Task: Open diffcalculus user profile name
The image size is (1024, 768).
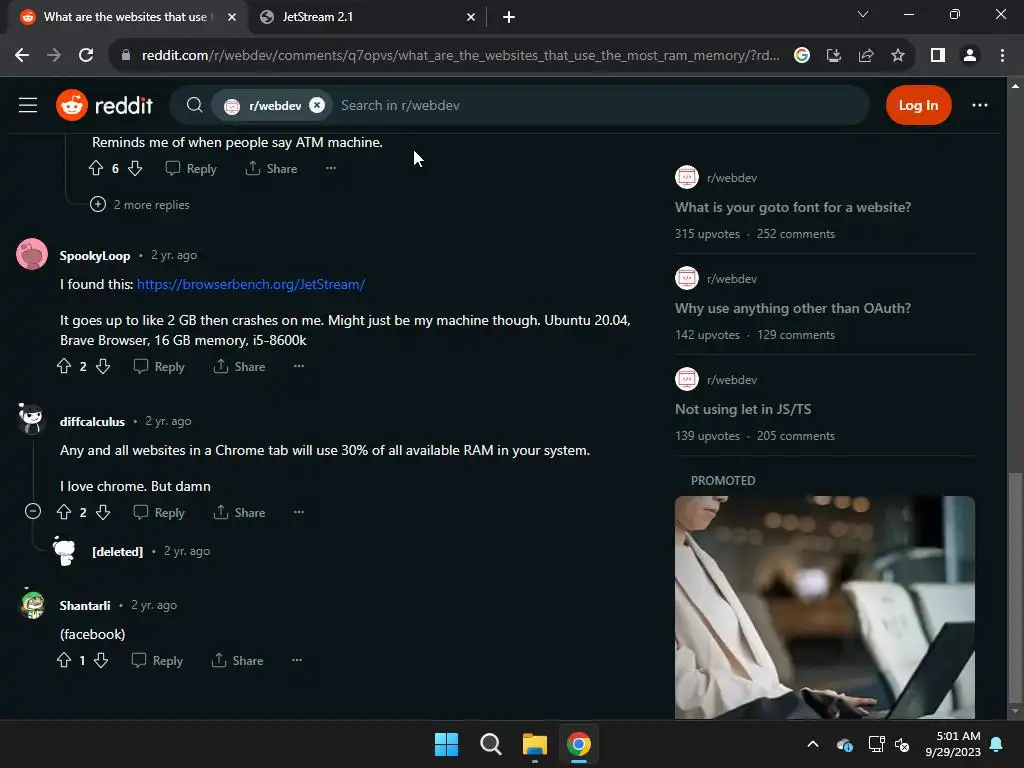Action: (92, 421)
